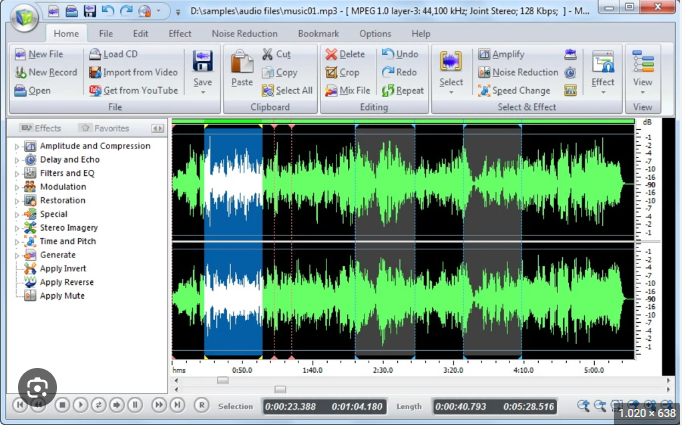Expand the Filters and EQ category

point(16,174)
